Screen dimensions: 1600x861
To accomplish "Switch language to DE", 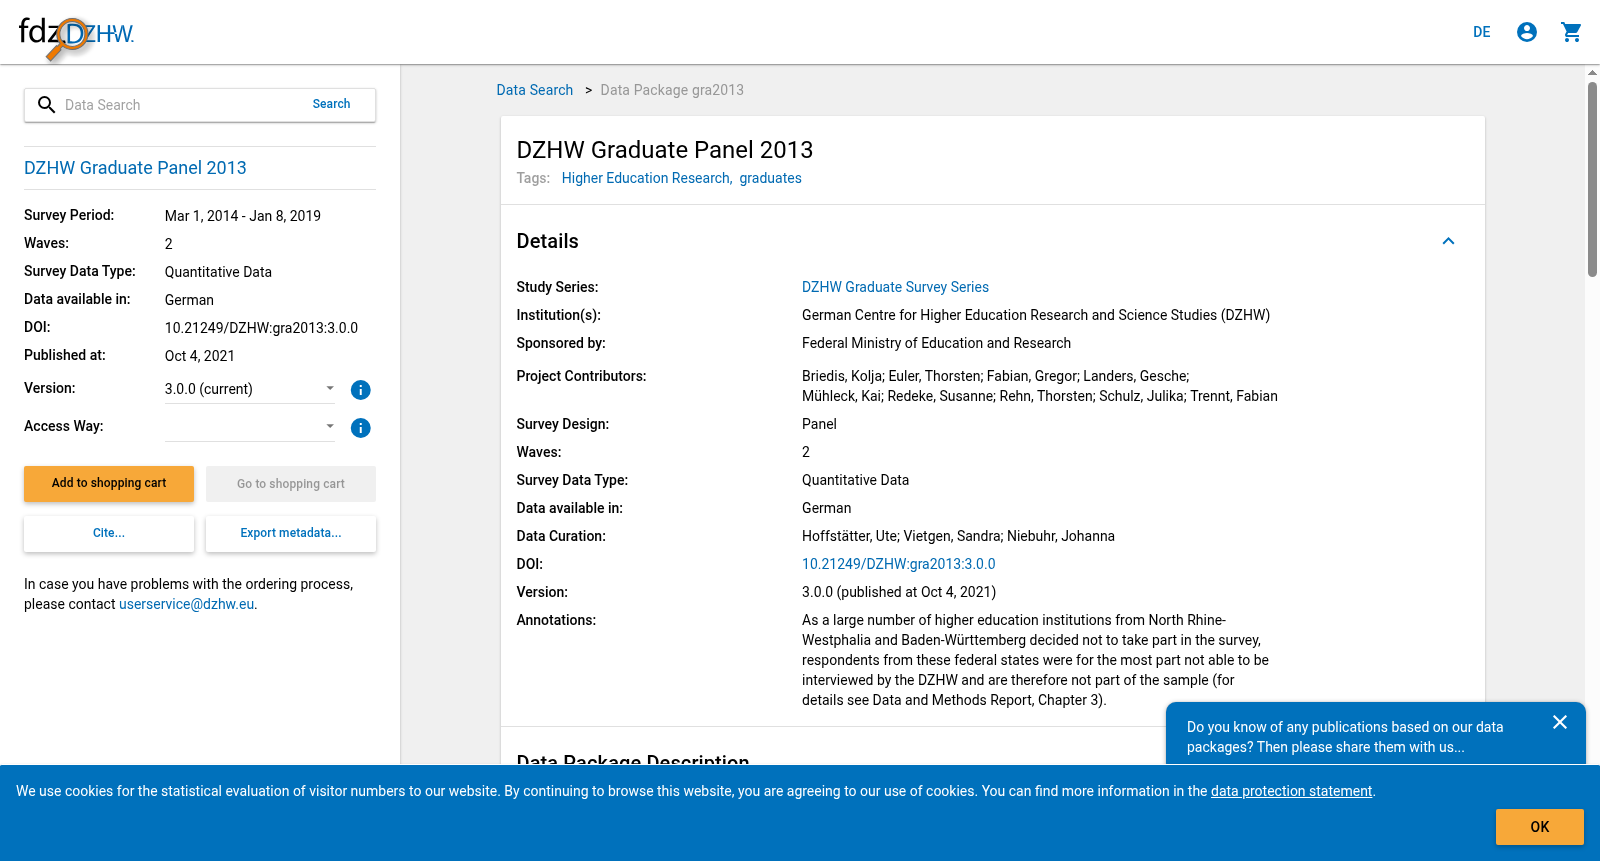I will [x=1482, y=32].
